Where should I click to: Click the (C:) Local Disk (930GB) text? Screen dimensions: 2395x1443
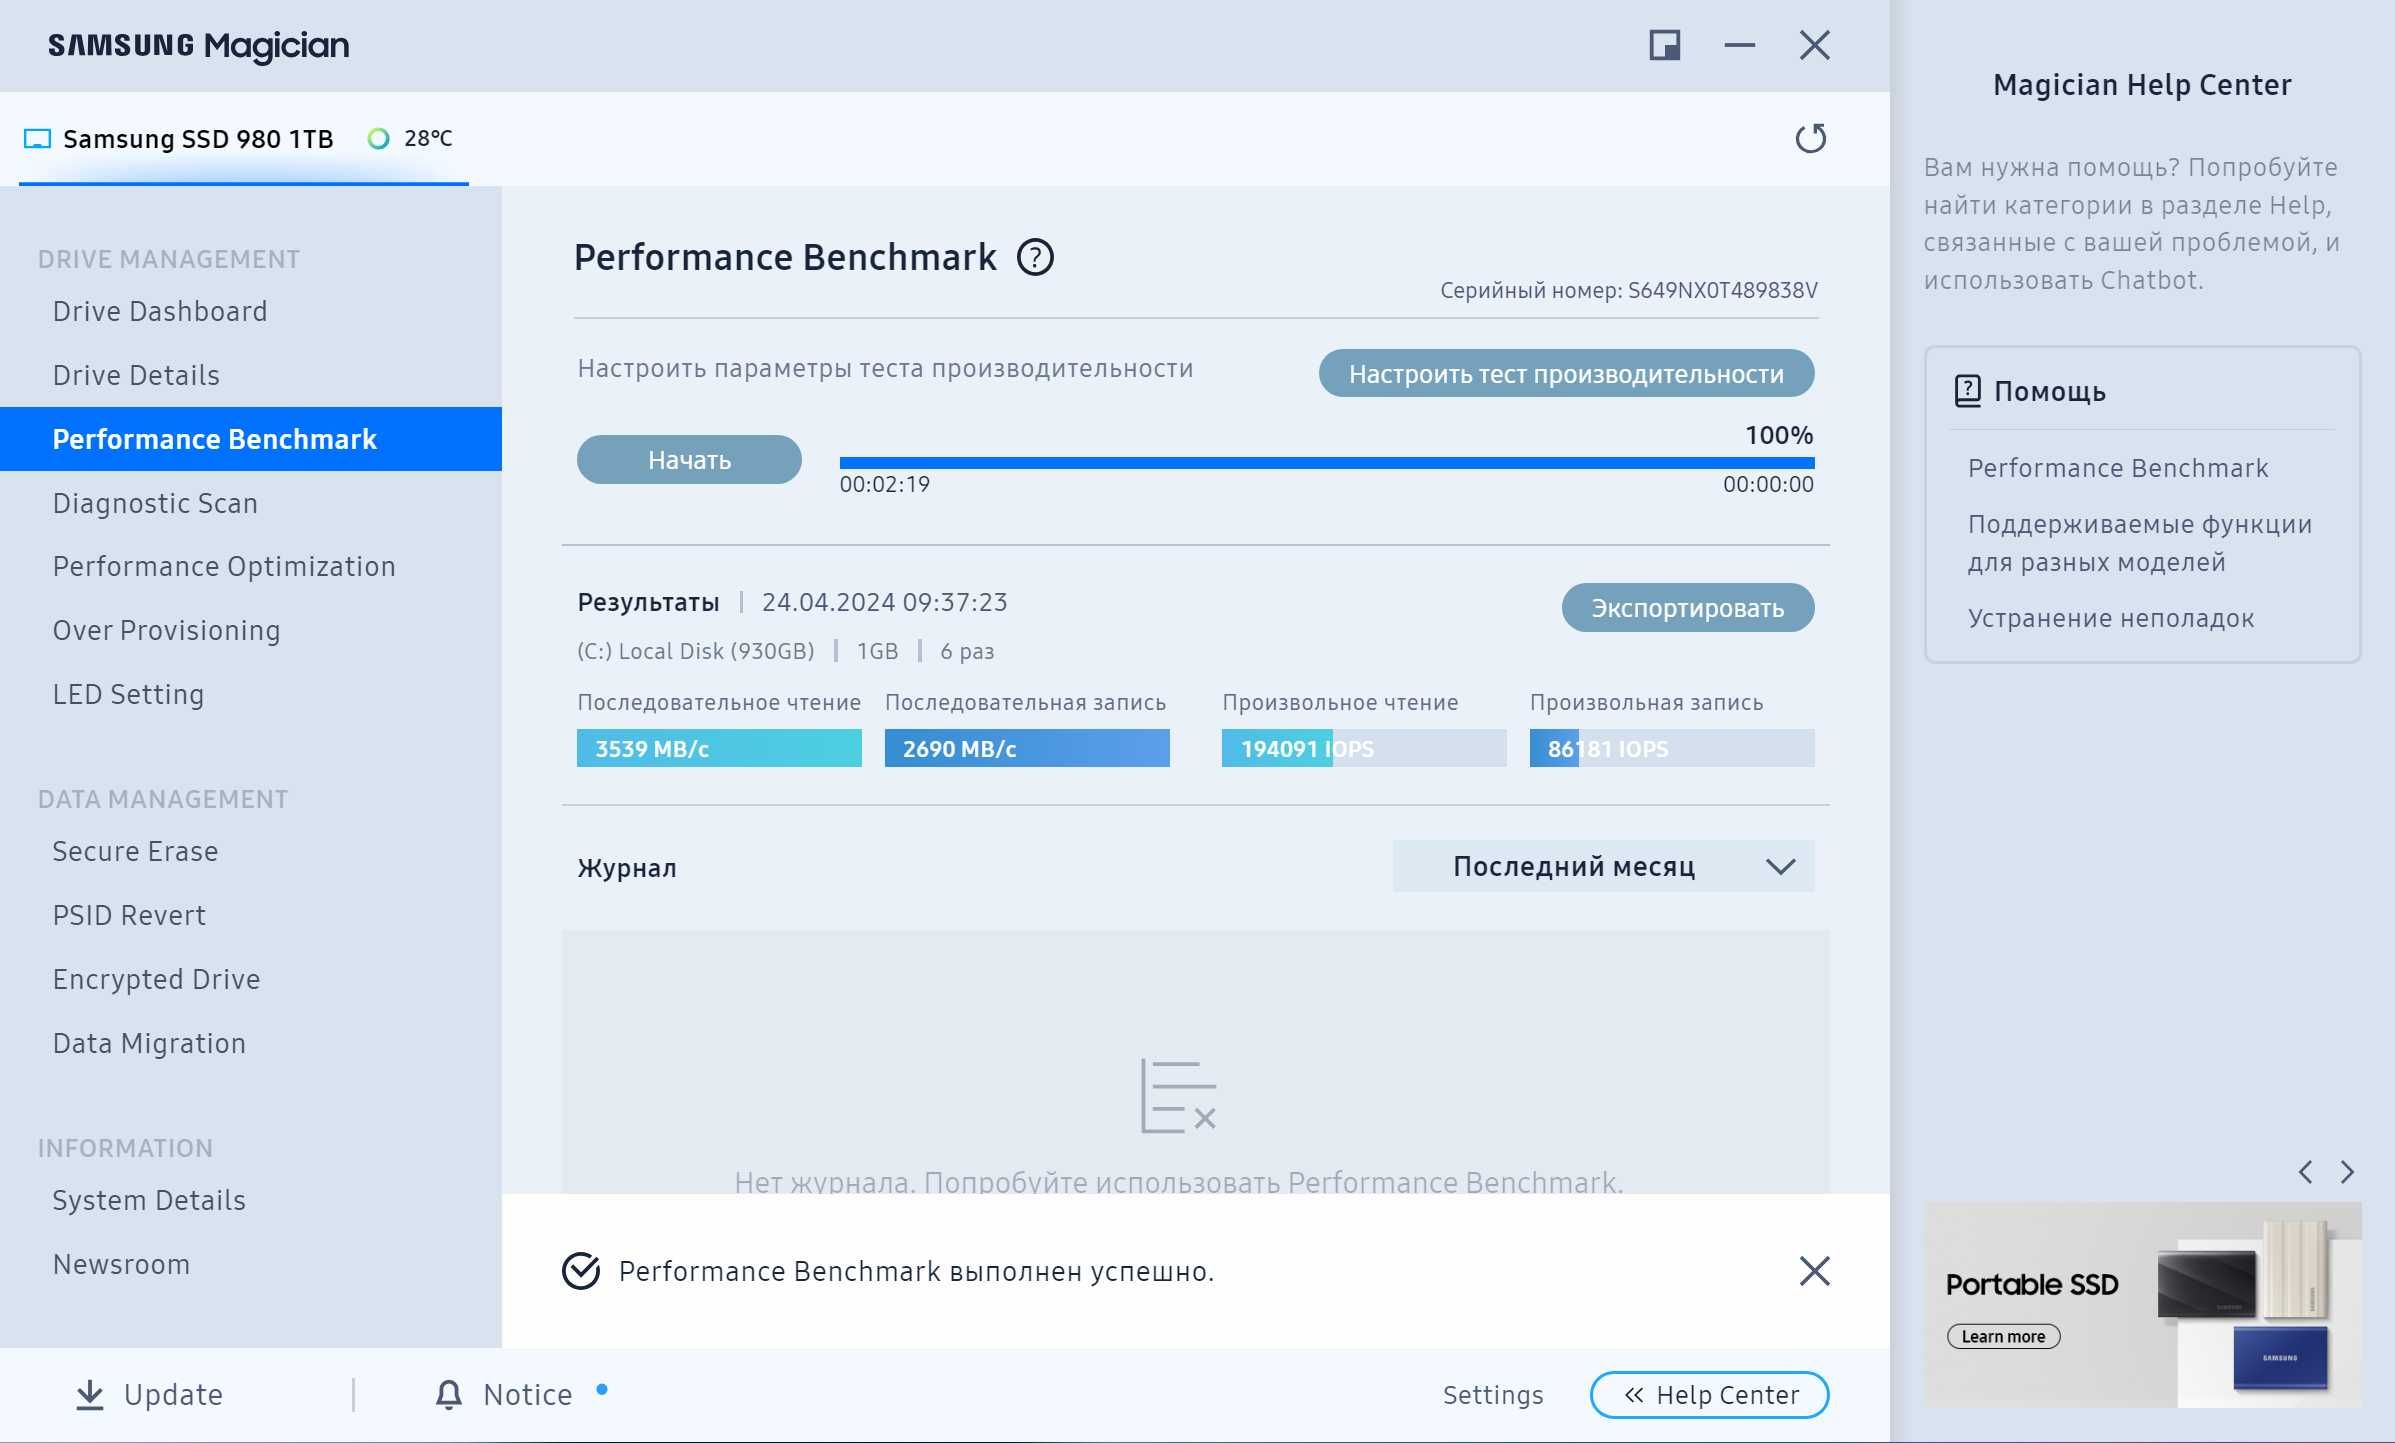696,652
